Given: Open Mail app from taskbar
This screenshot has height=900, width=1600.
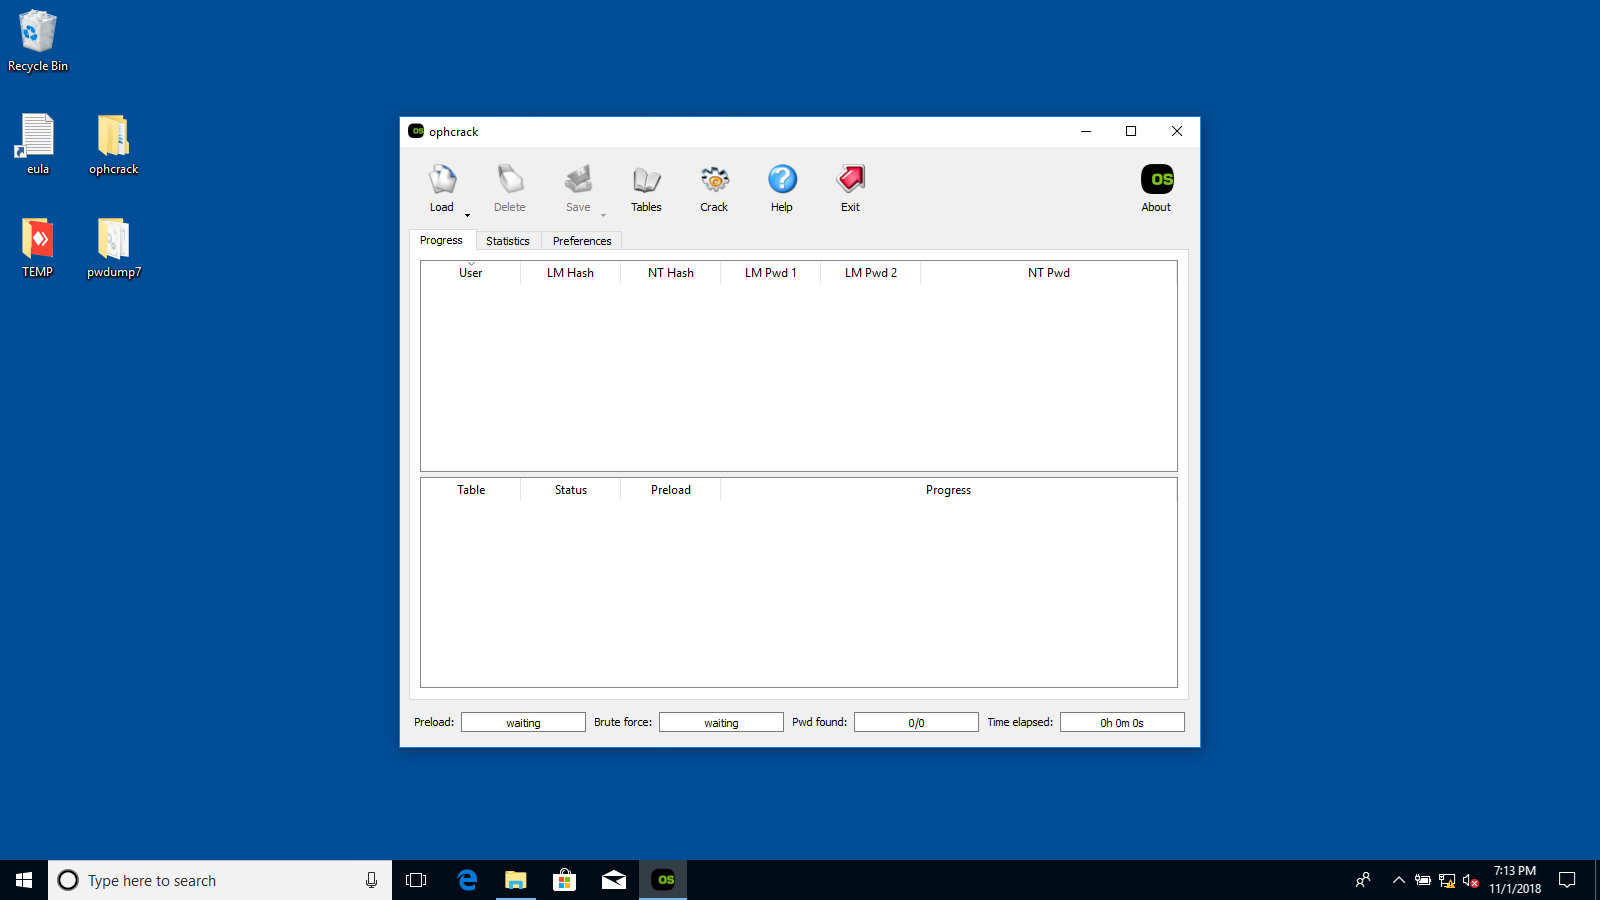Looking at the screenshot, I should (x=613, y=880).
